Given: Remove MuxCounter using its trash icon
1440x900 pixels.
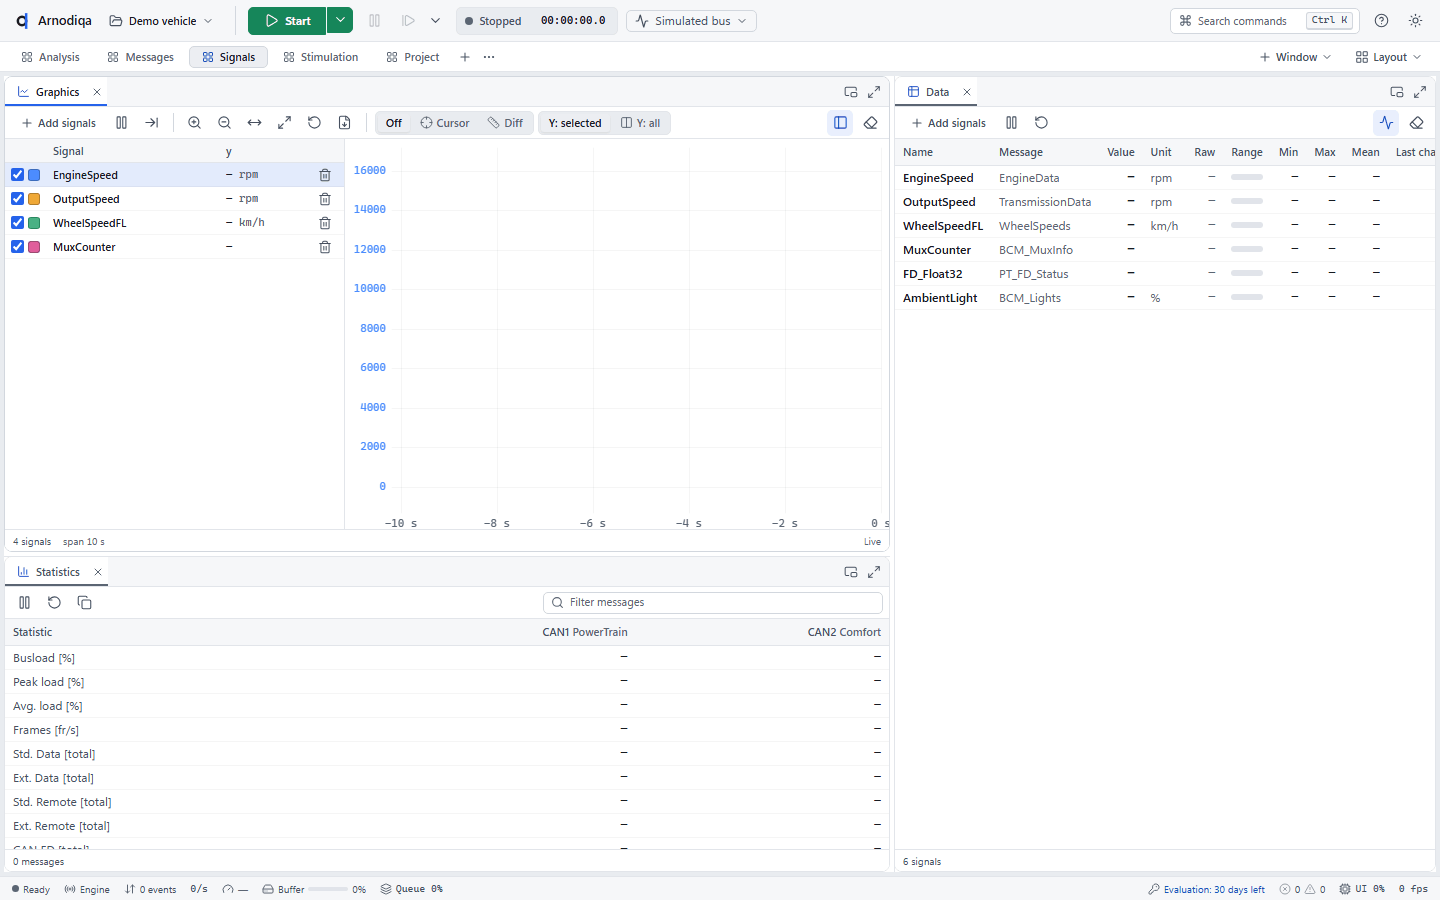Looking at the screenshot, I should [325, 247].
